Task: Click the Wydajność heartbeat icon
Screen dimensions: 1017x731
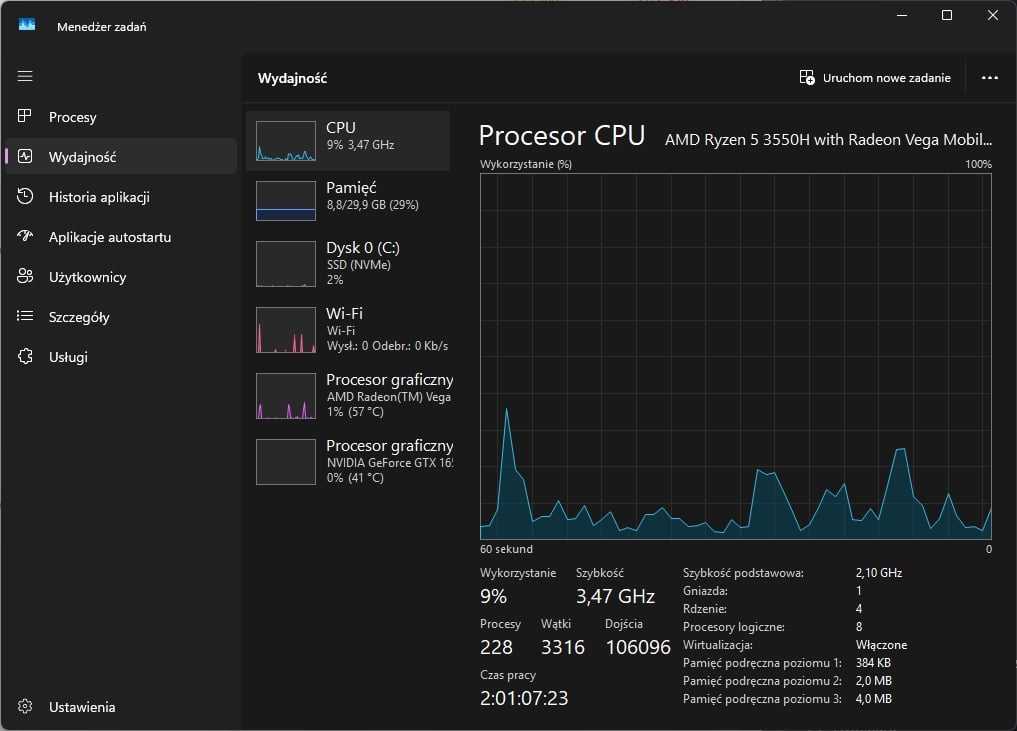Action: (x=25, y=156)
